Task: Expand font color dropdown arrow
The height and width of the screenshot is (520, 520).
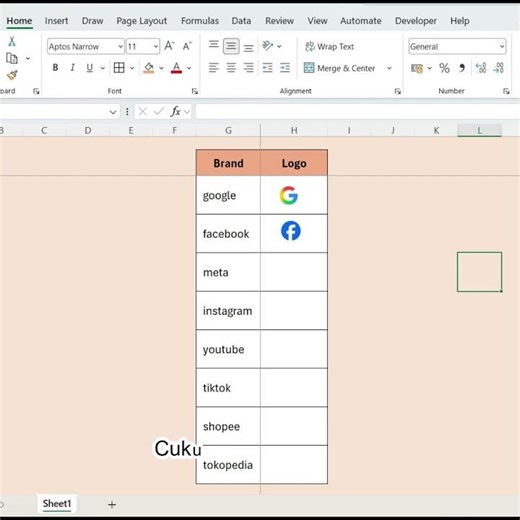Action: pos(189,68)
